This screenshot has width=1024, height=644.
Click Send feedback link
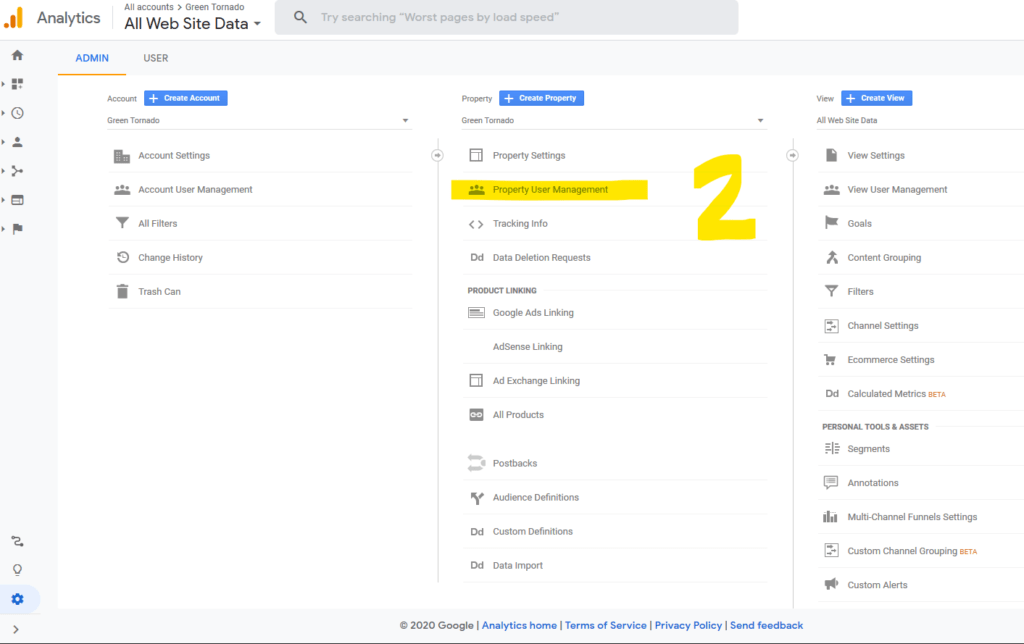(x=767, y=625)
